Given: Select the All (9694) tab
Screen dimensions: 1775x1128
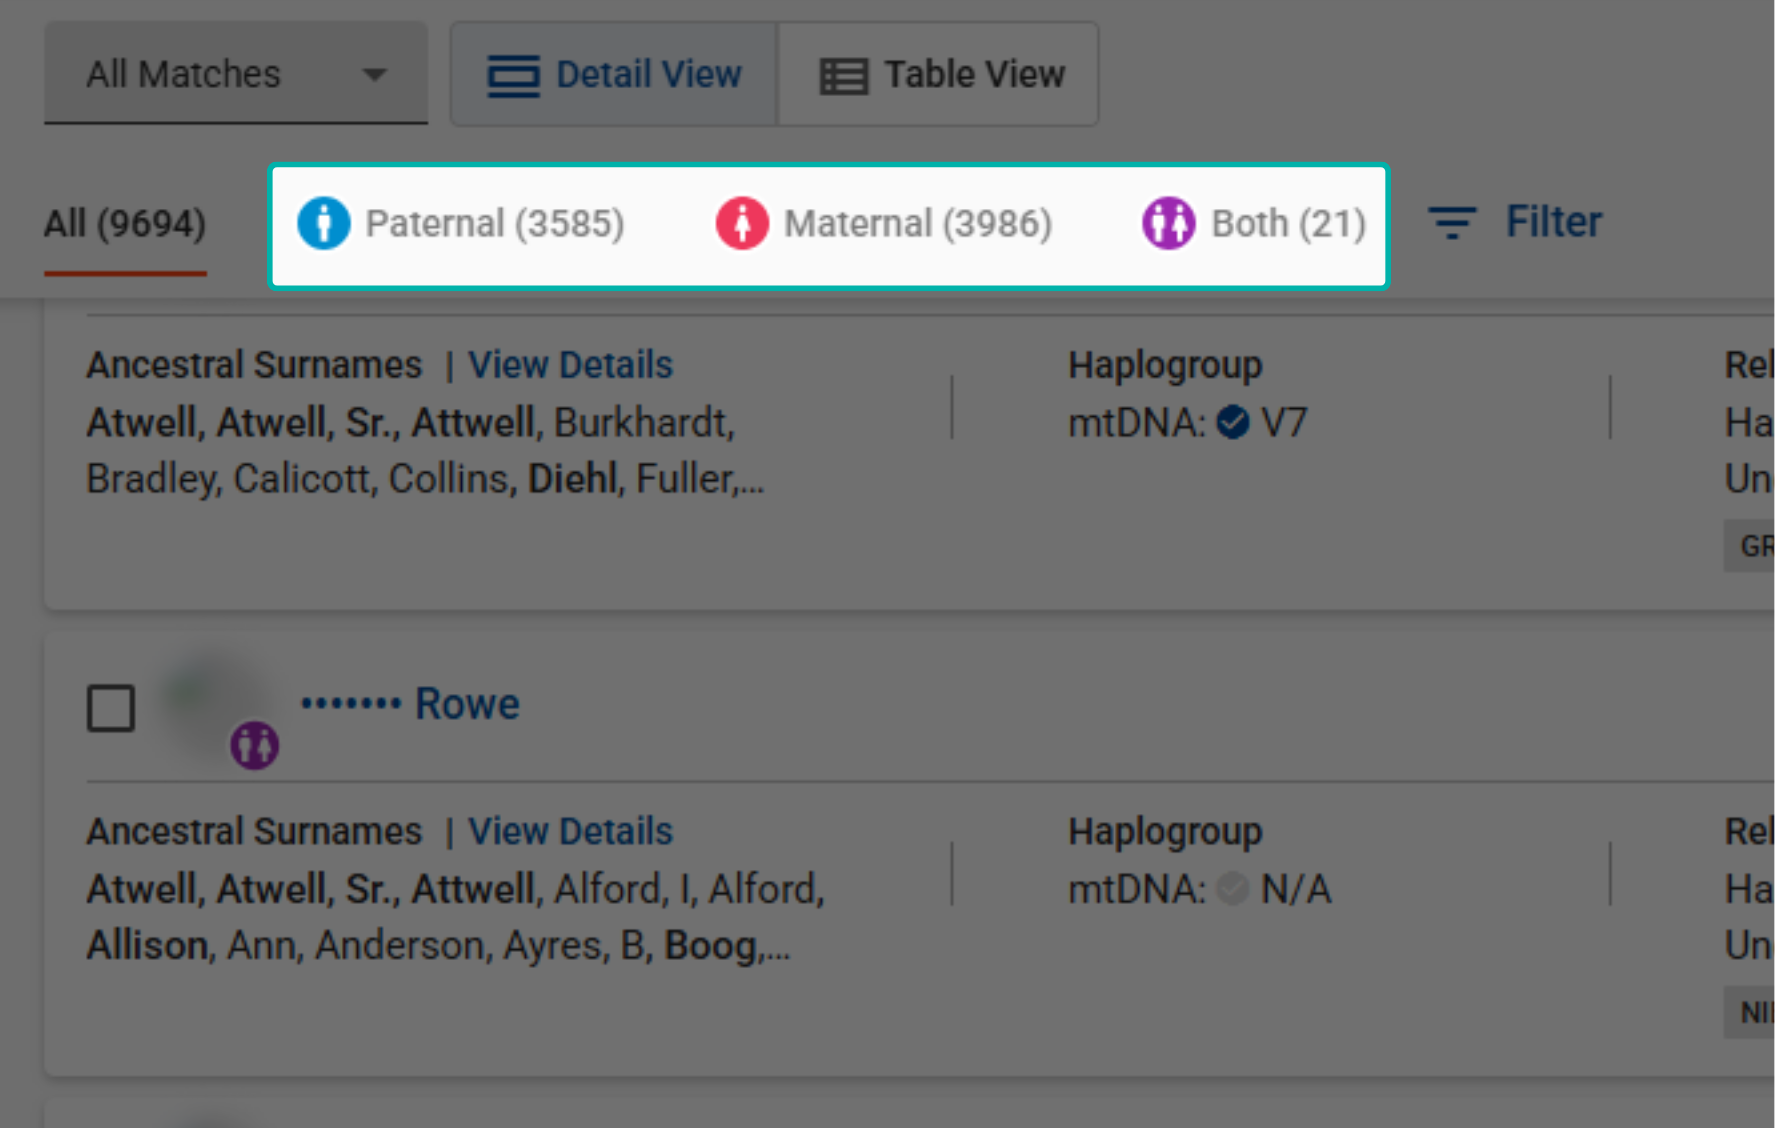Looking at the screenshot, I should [x=125, y=223].
